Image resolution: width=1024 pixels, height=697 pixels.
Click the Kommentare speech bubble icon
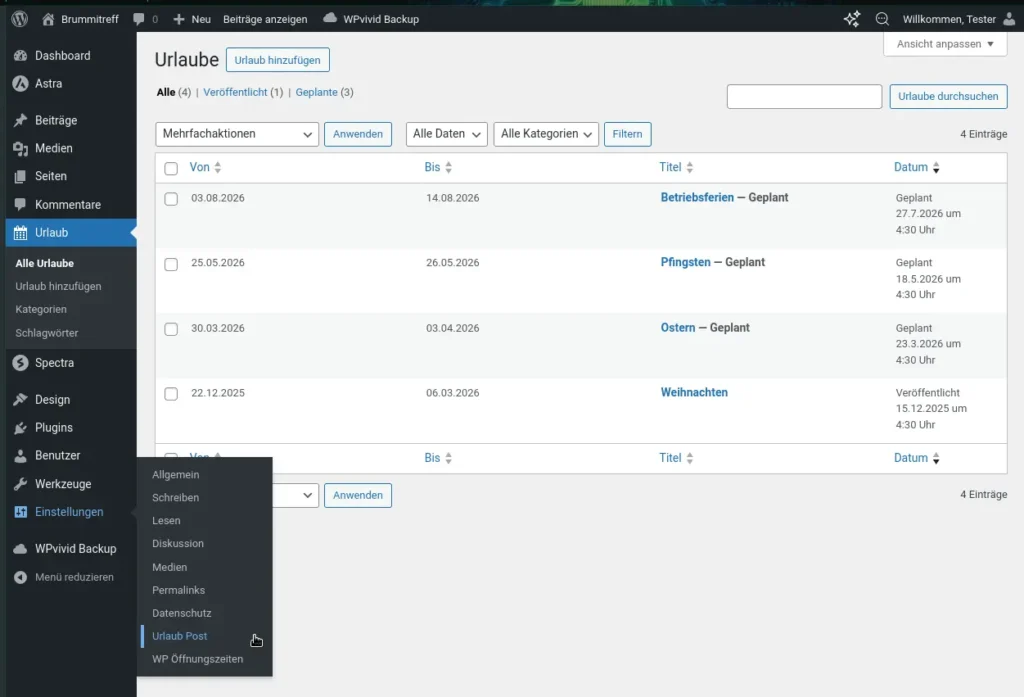point(20,204)
